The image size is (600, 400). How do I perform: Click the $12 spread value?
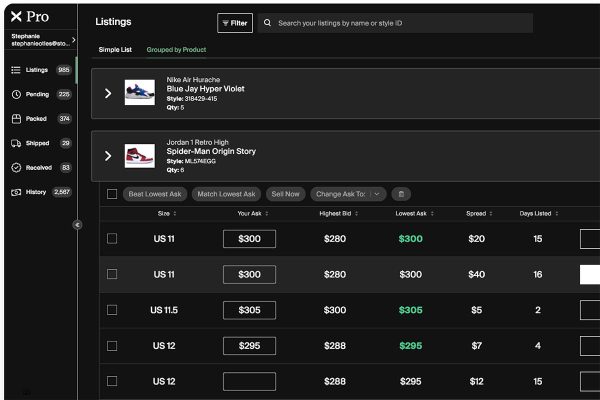tap(476, 381)
